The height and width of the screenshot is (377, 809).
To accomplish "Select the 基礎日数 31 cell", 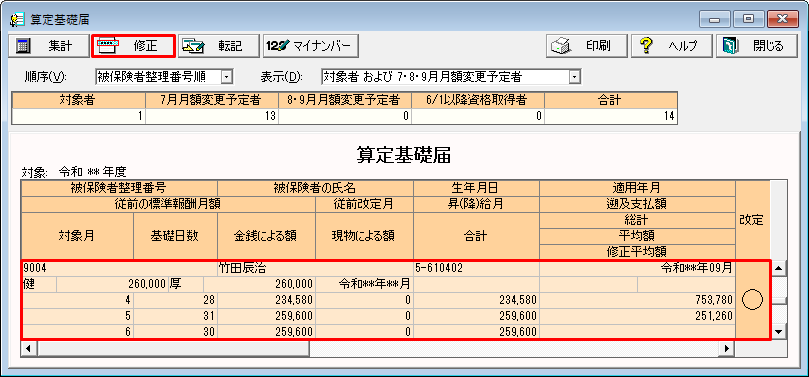I will pos(175,316).
